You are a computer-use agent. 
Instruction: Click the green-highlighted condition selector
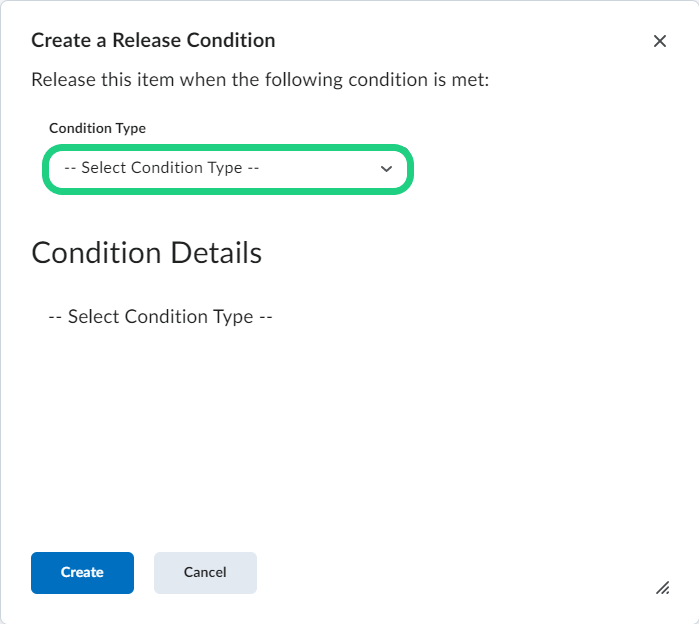click(228, 169)
